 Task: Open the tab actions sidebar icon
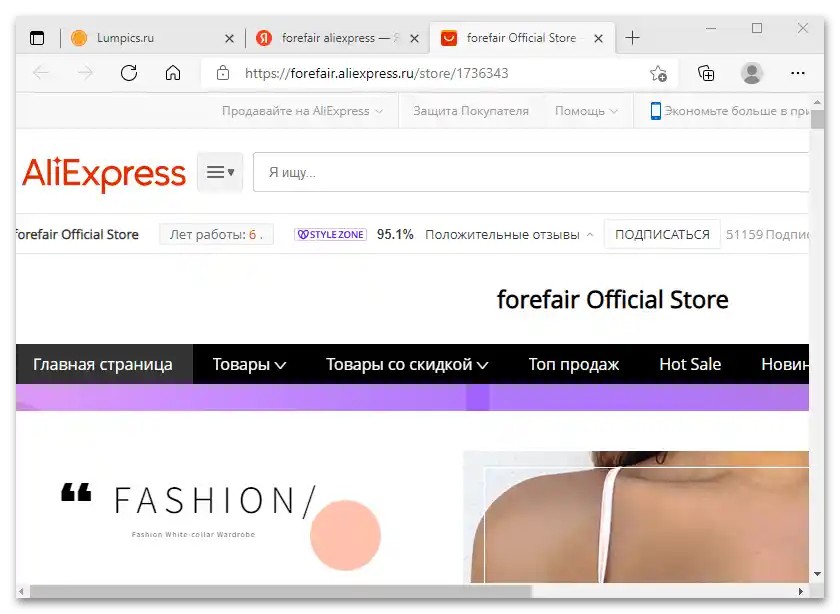(x=37, y=38)
